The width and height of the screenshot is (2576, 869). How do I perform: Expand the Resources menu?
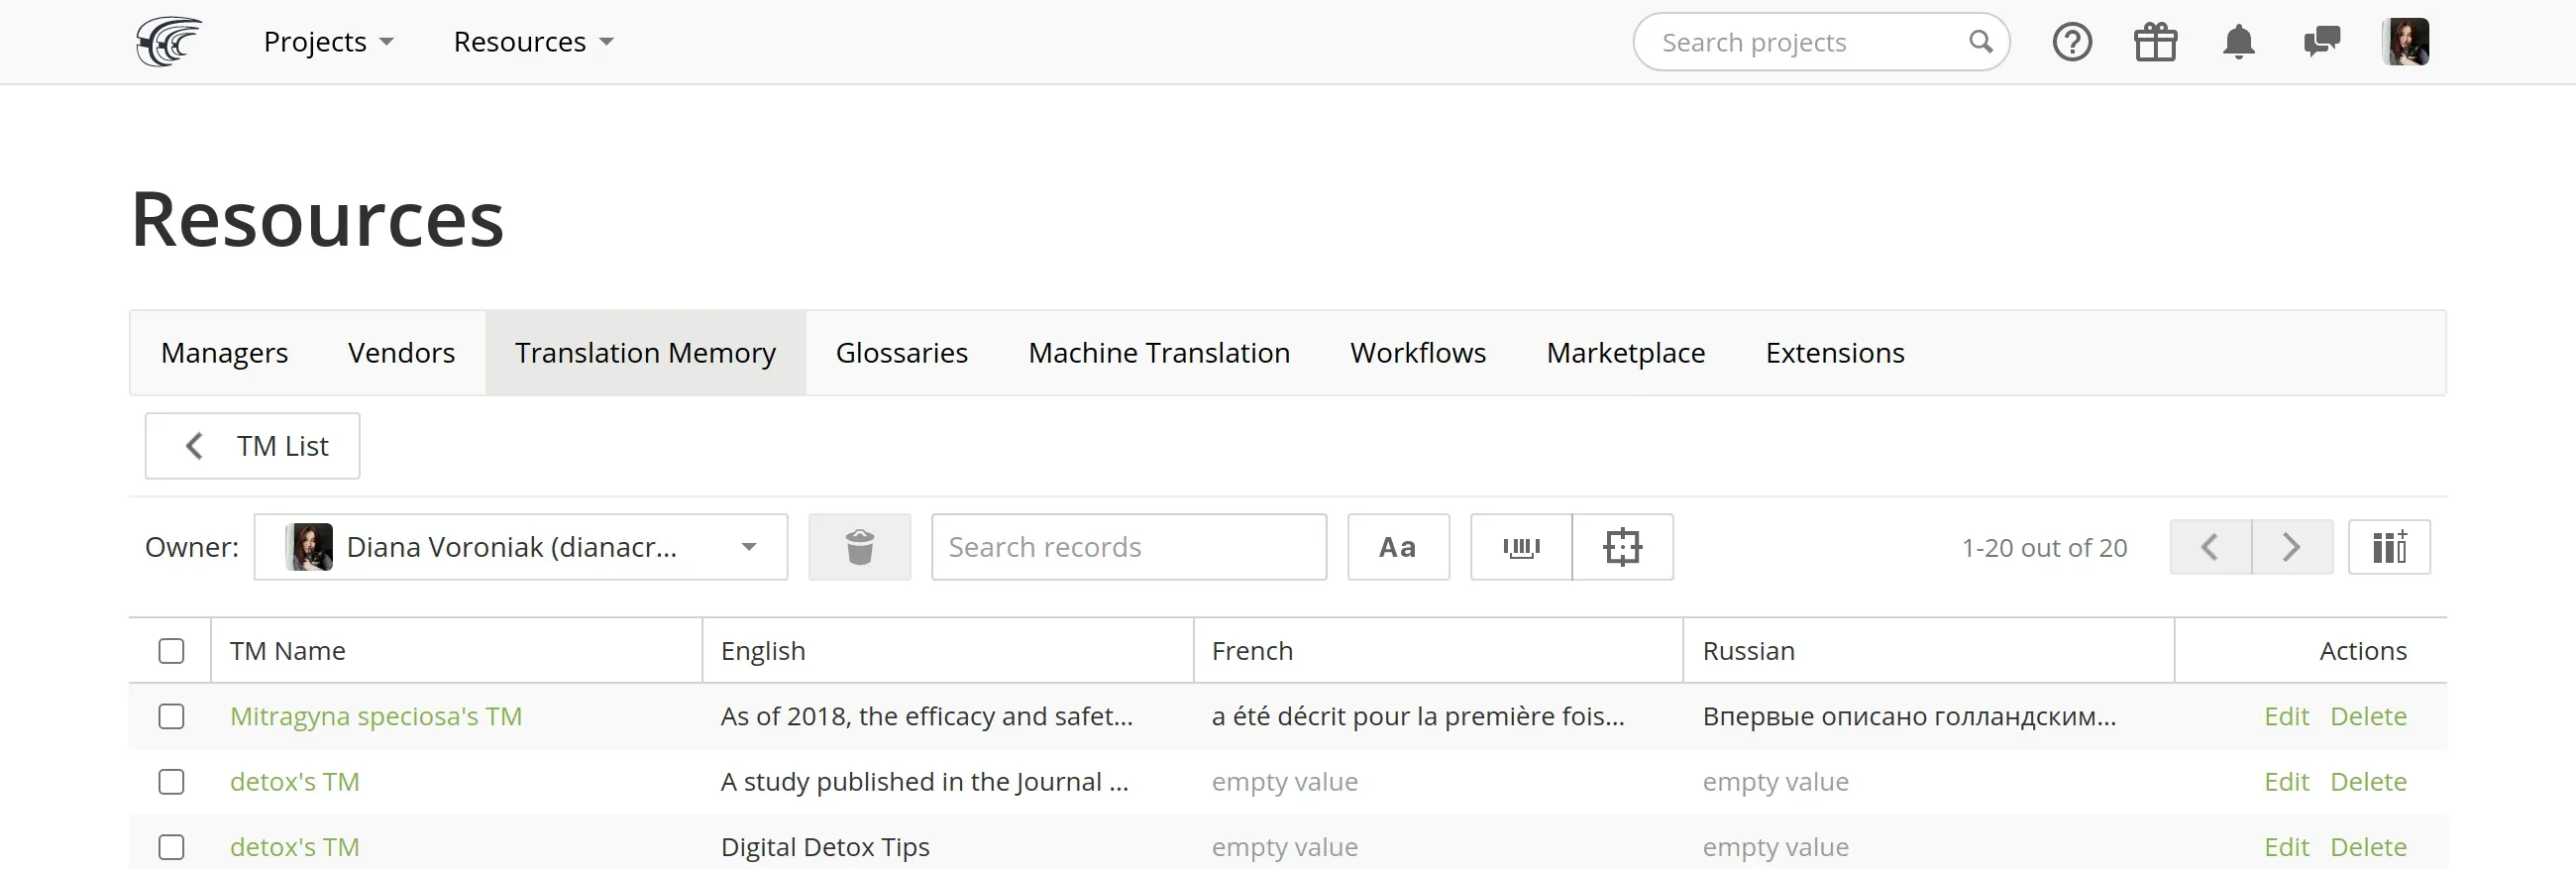pyautogui.click(x=533, y=42)
